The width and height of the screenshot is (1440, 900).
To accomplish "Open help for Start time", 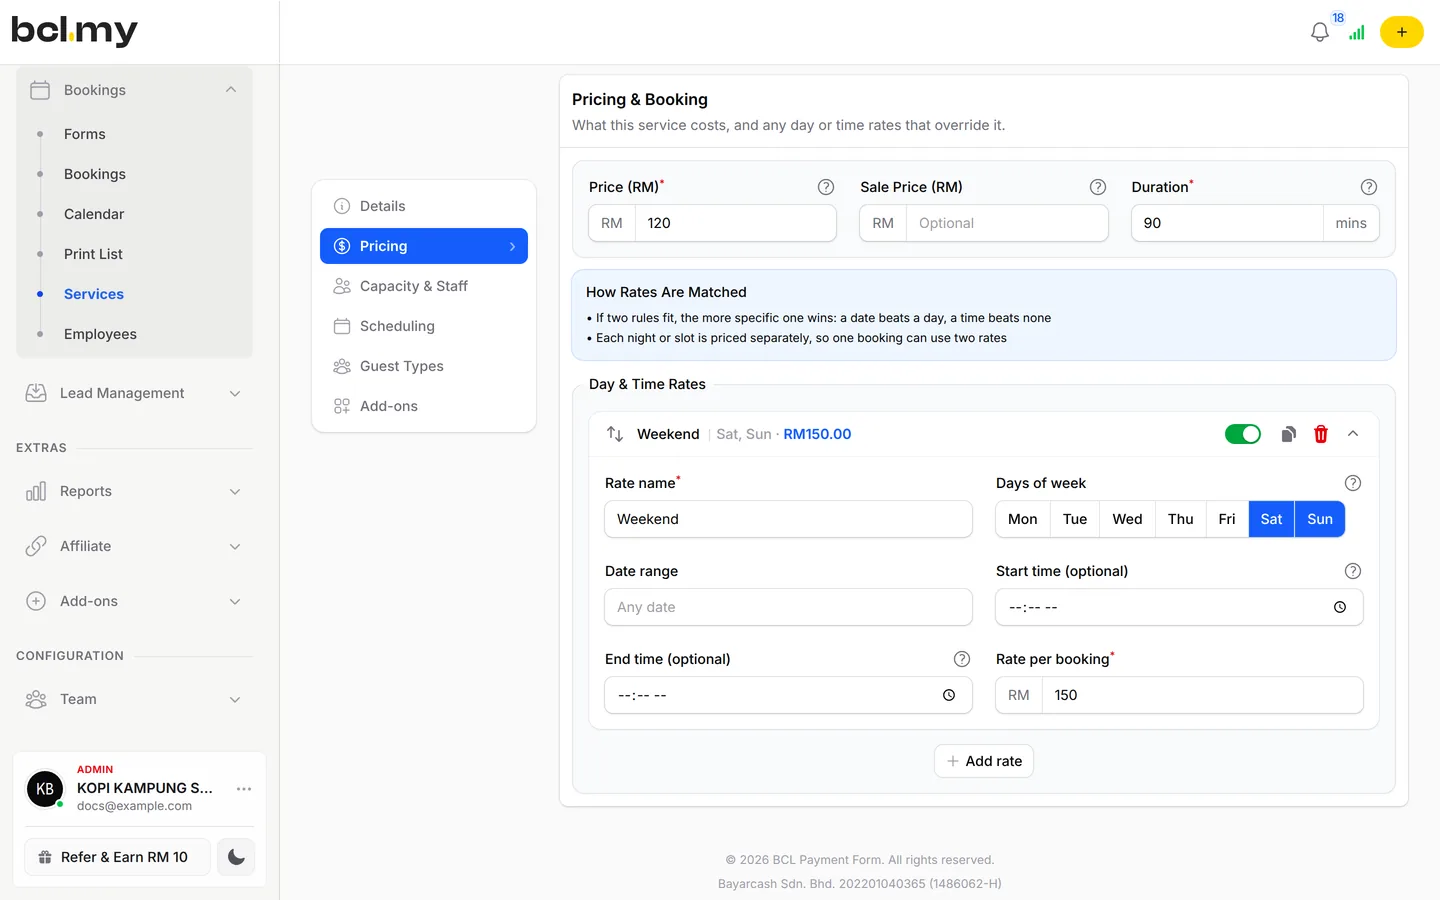I will pyautogui.click(x=1353, y=571).
